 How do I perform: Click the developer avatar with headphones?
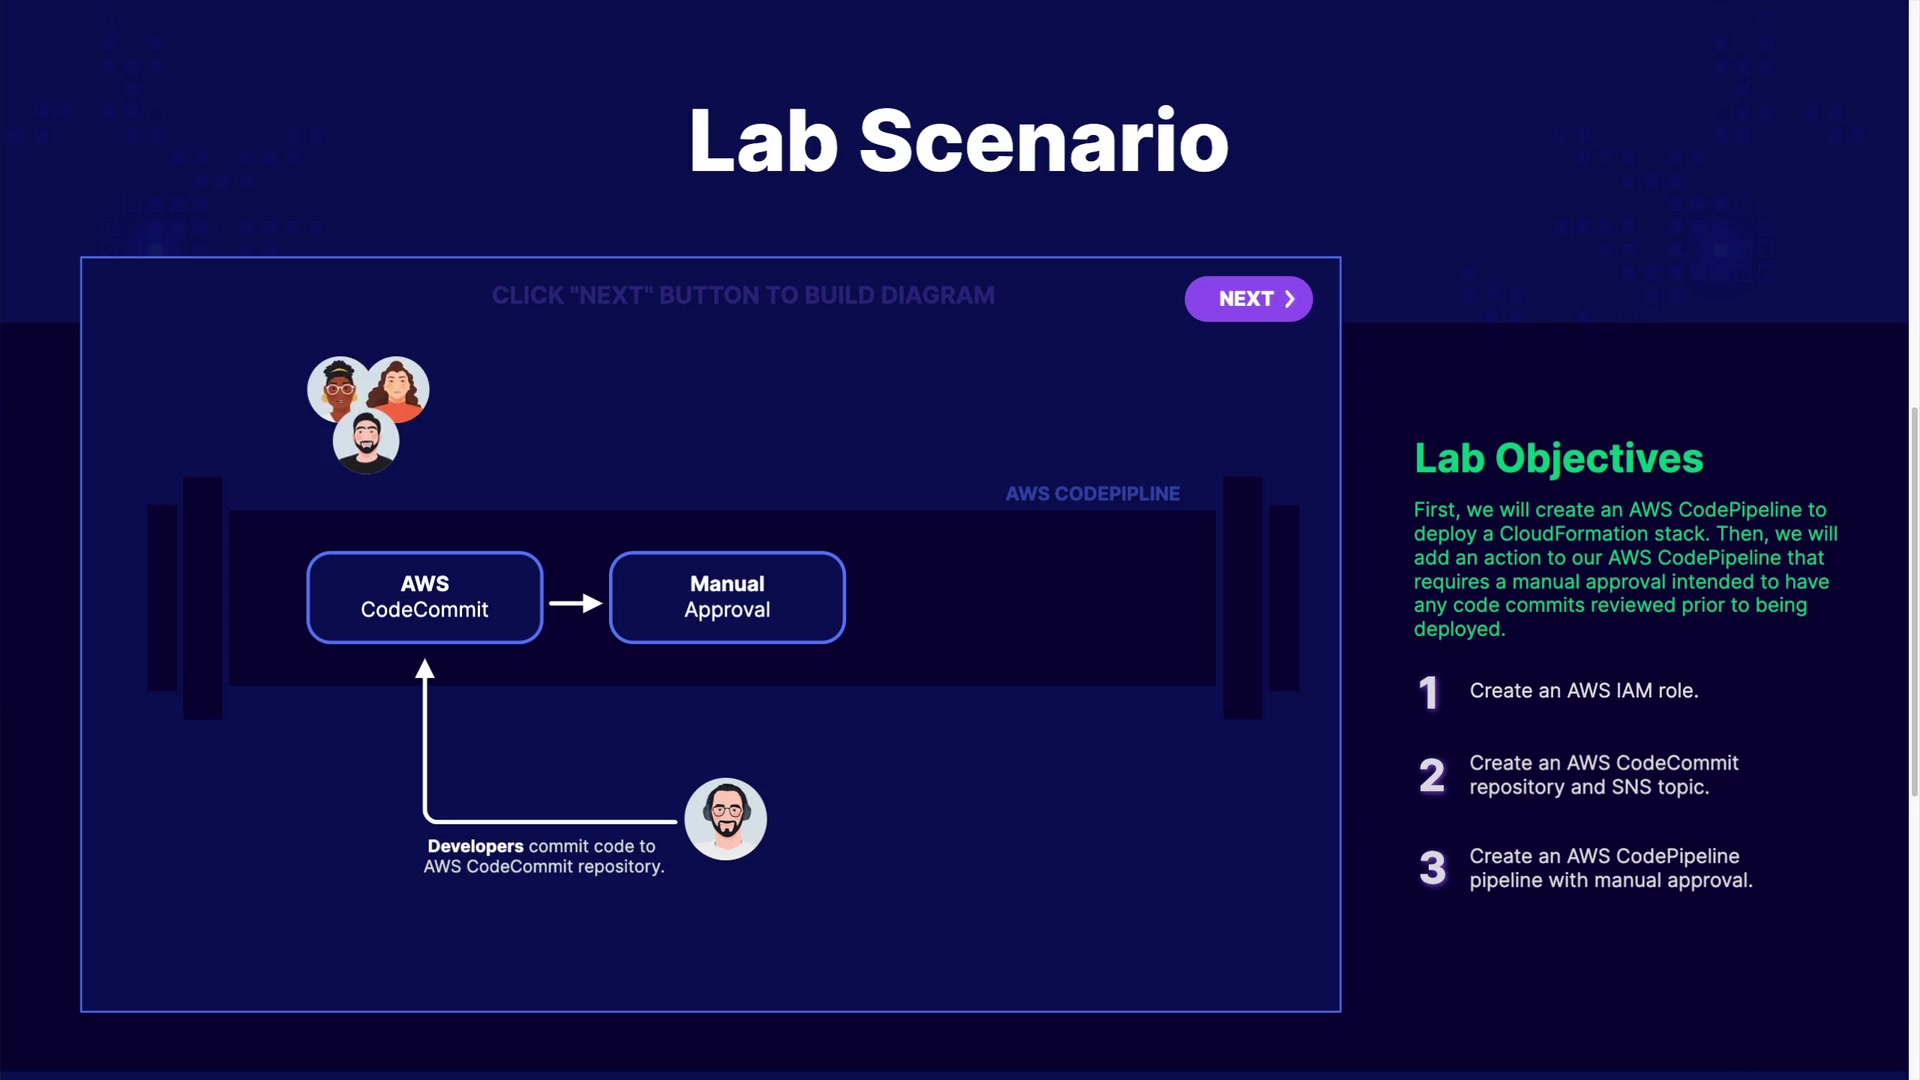[x=726, y=819]
